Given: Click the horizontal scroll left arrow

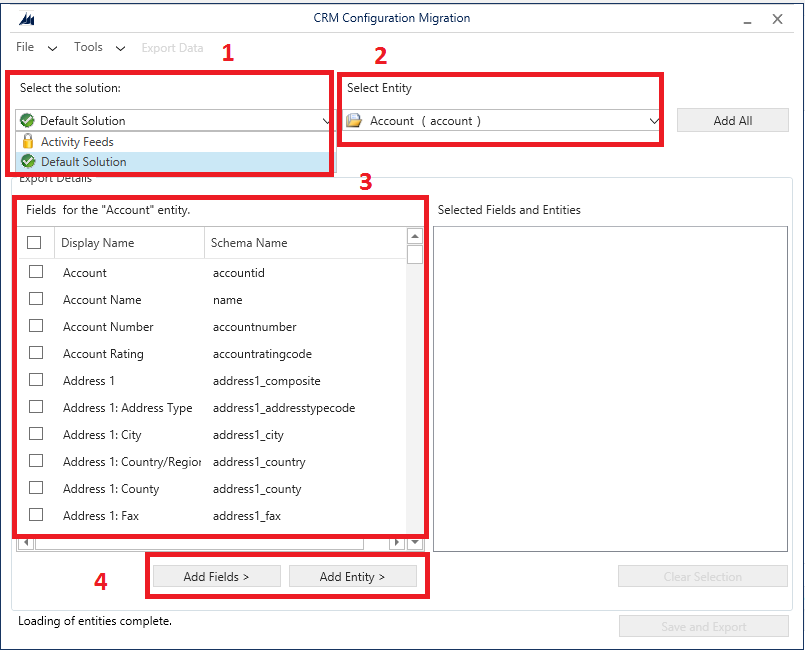Looking at the screenshot, I should [25, 542].
